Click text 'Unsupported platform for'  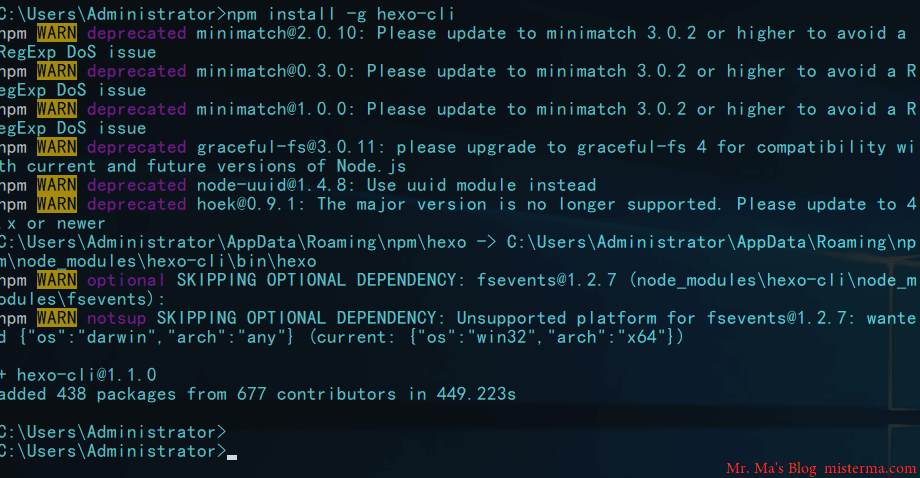point(576,318)
